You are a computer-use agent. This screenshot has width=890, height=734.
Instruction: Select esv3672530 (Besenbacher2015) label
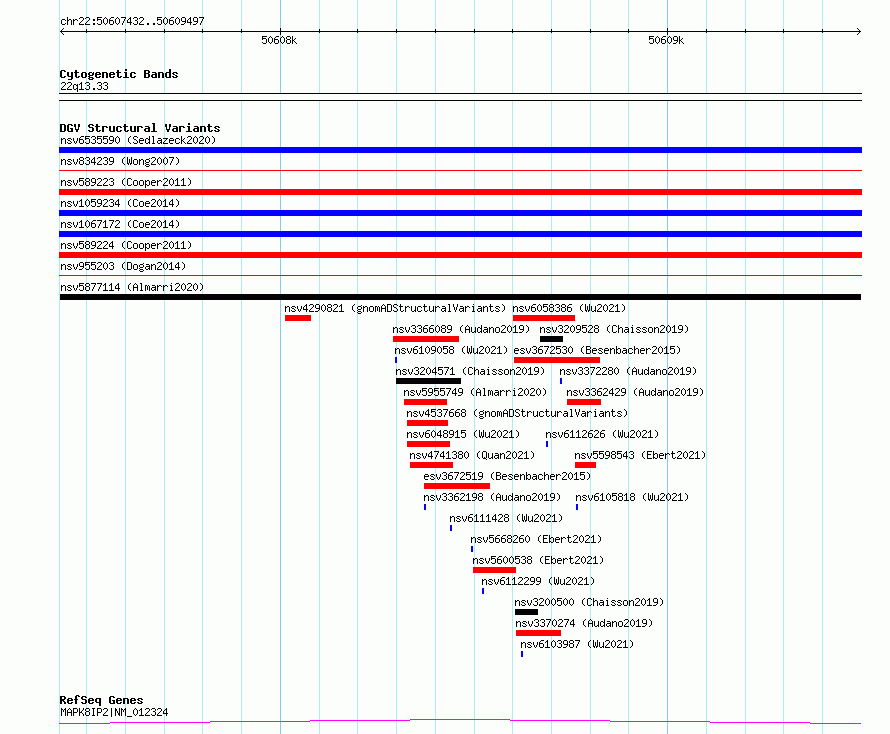(x=597, y=350)
